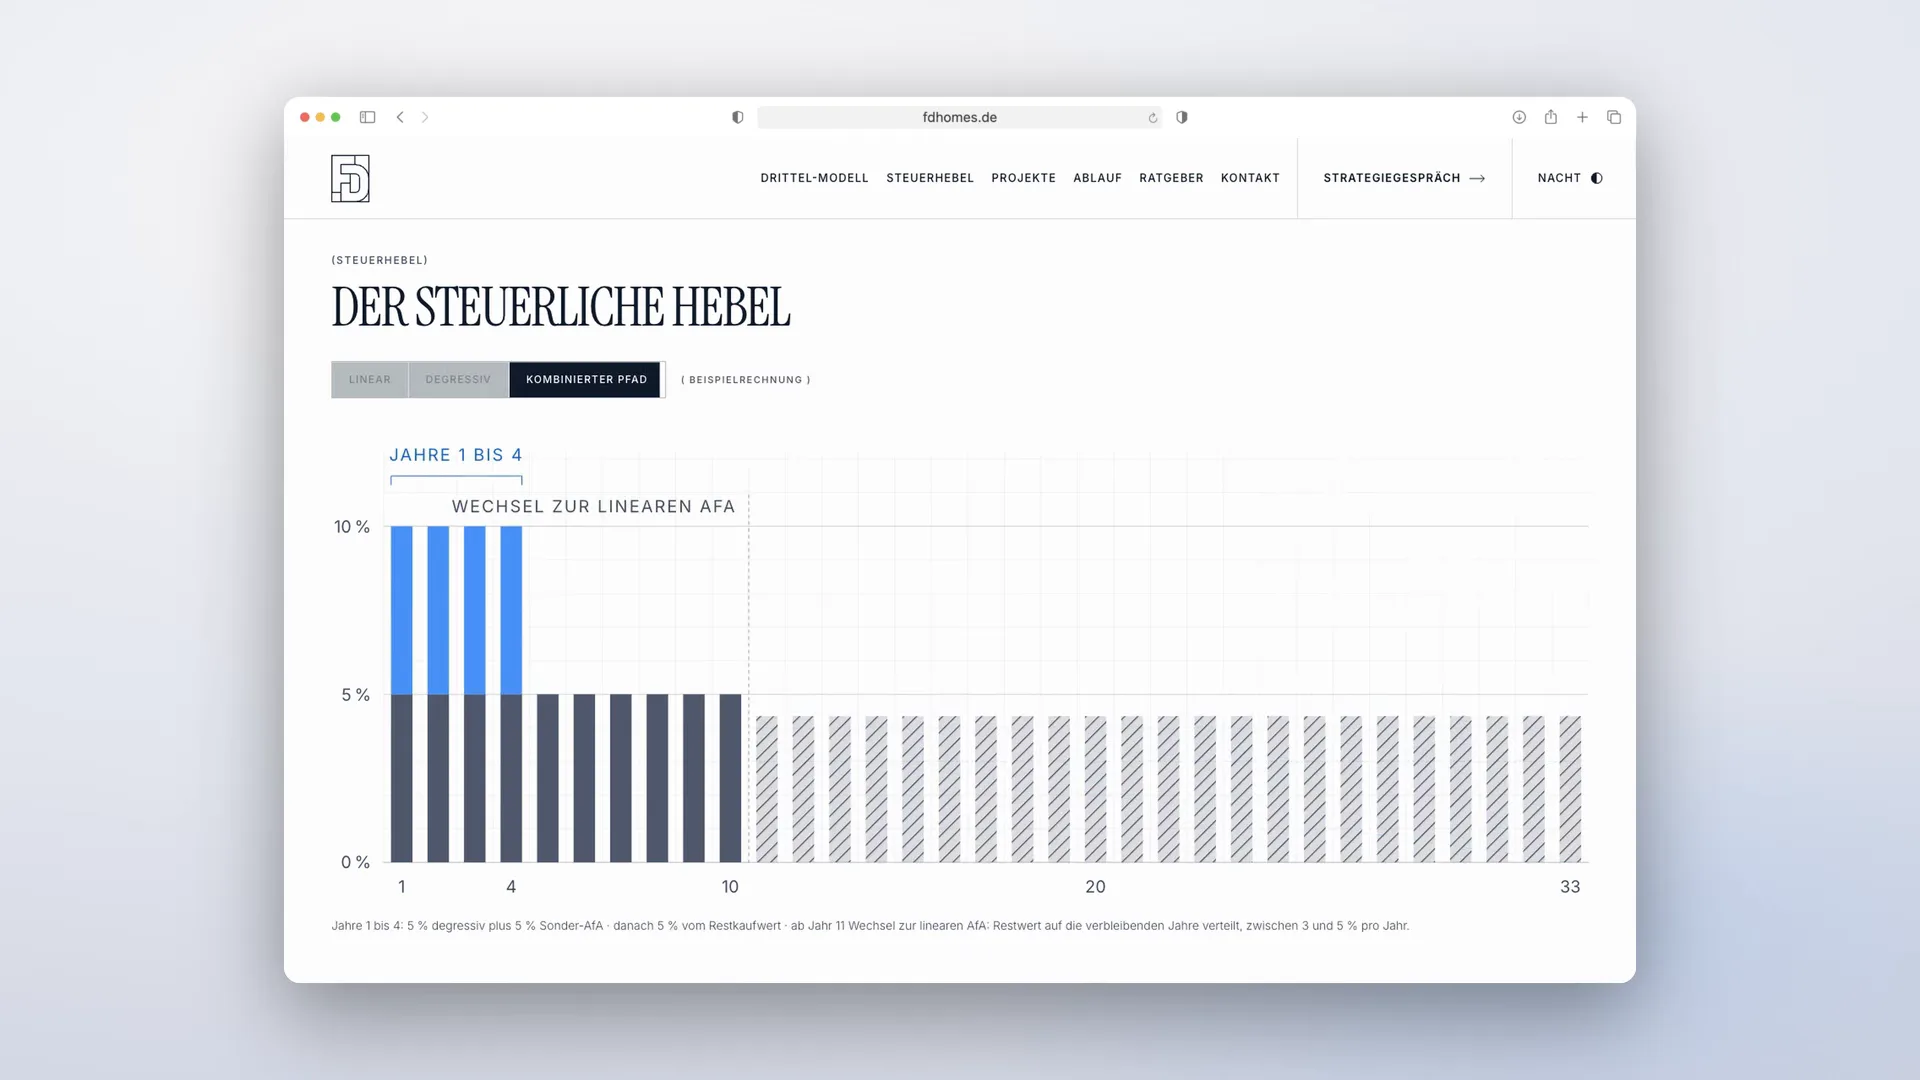Viewport: 1920px width, 1080px height.
Task: Click the 10 % axis label
Action: (352, 527)
